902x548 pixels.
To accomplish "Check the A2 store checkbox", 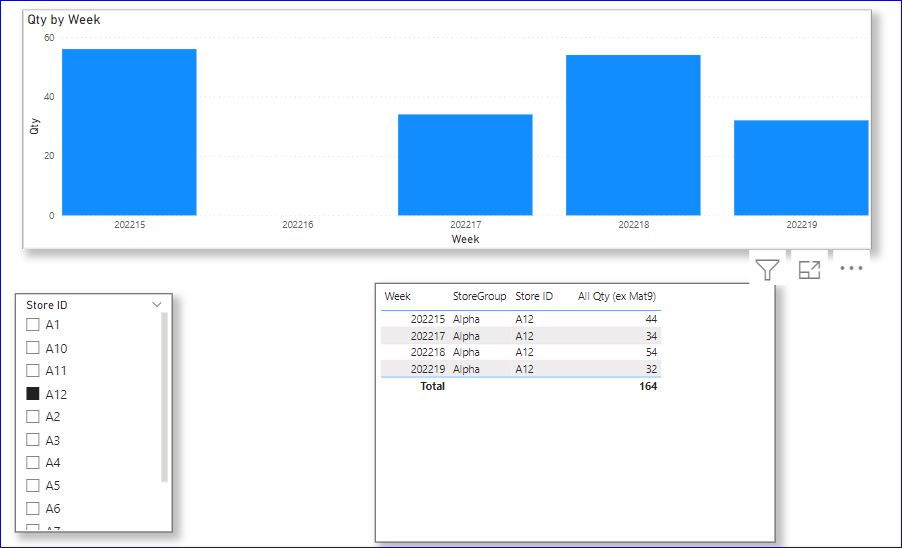I will point(33,416).
